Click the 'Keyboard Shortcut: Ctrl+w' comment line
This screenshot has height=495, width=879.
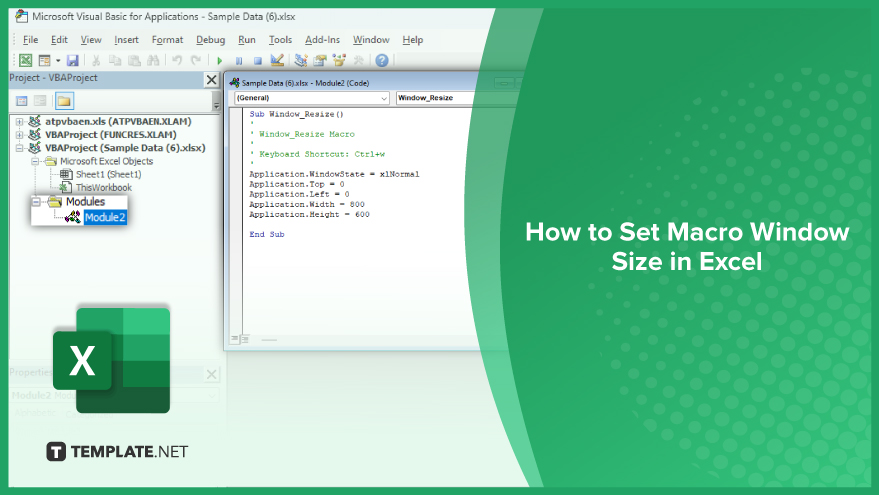[x=317, y=154]
